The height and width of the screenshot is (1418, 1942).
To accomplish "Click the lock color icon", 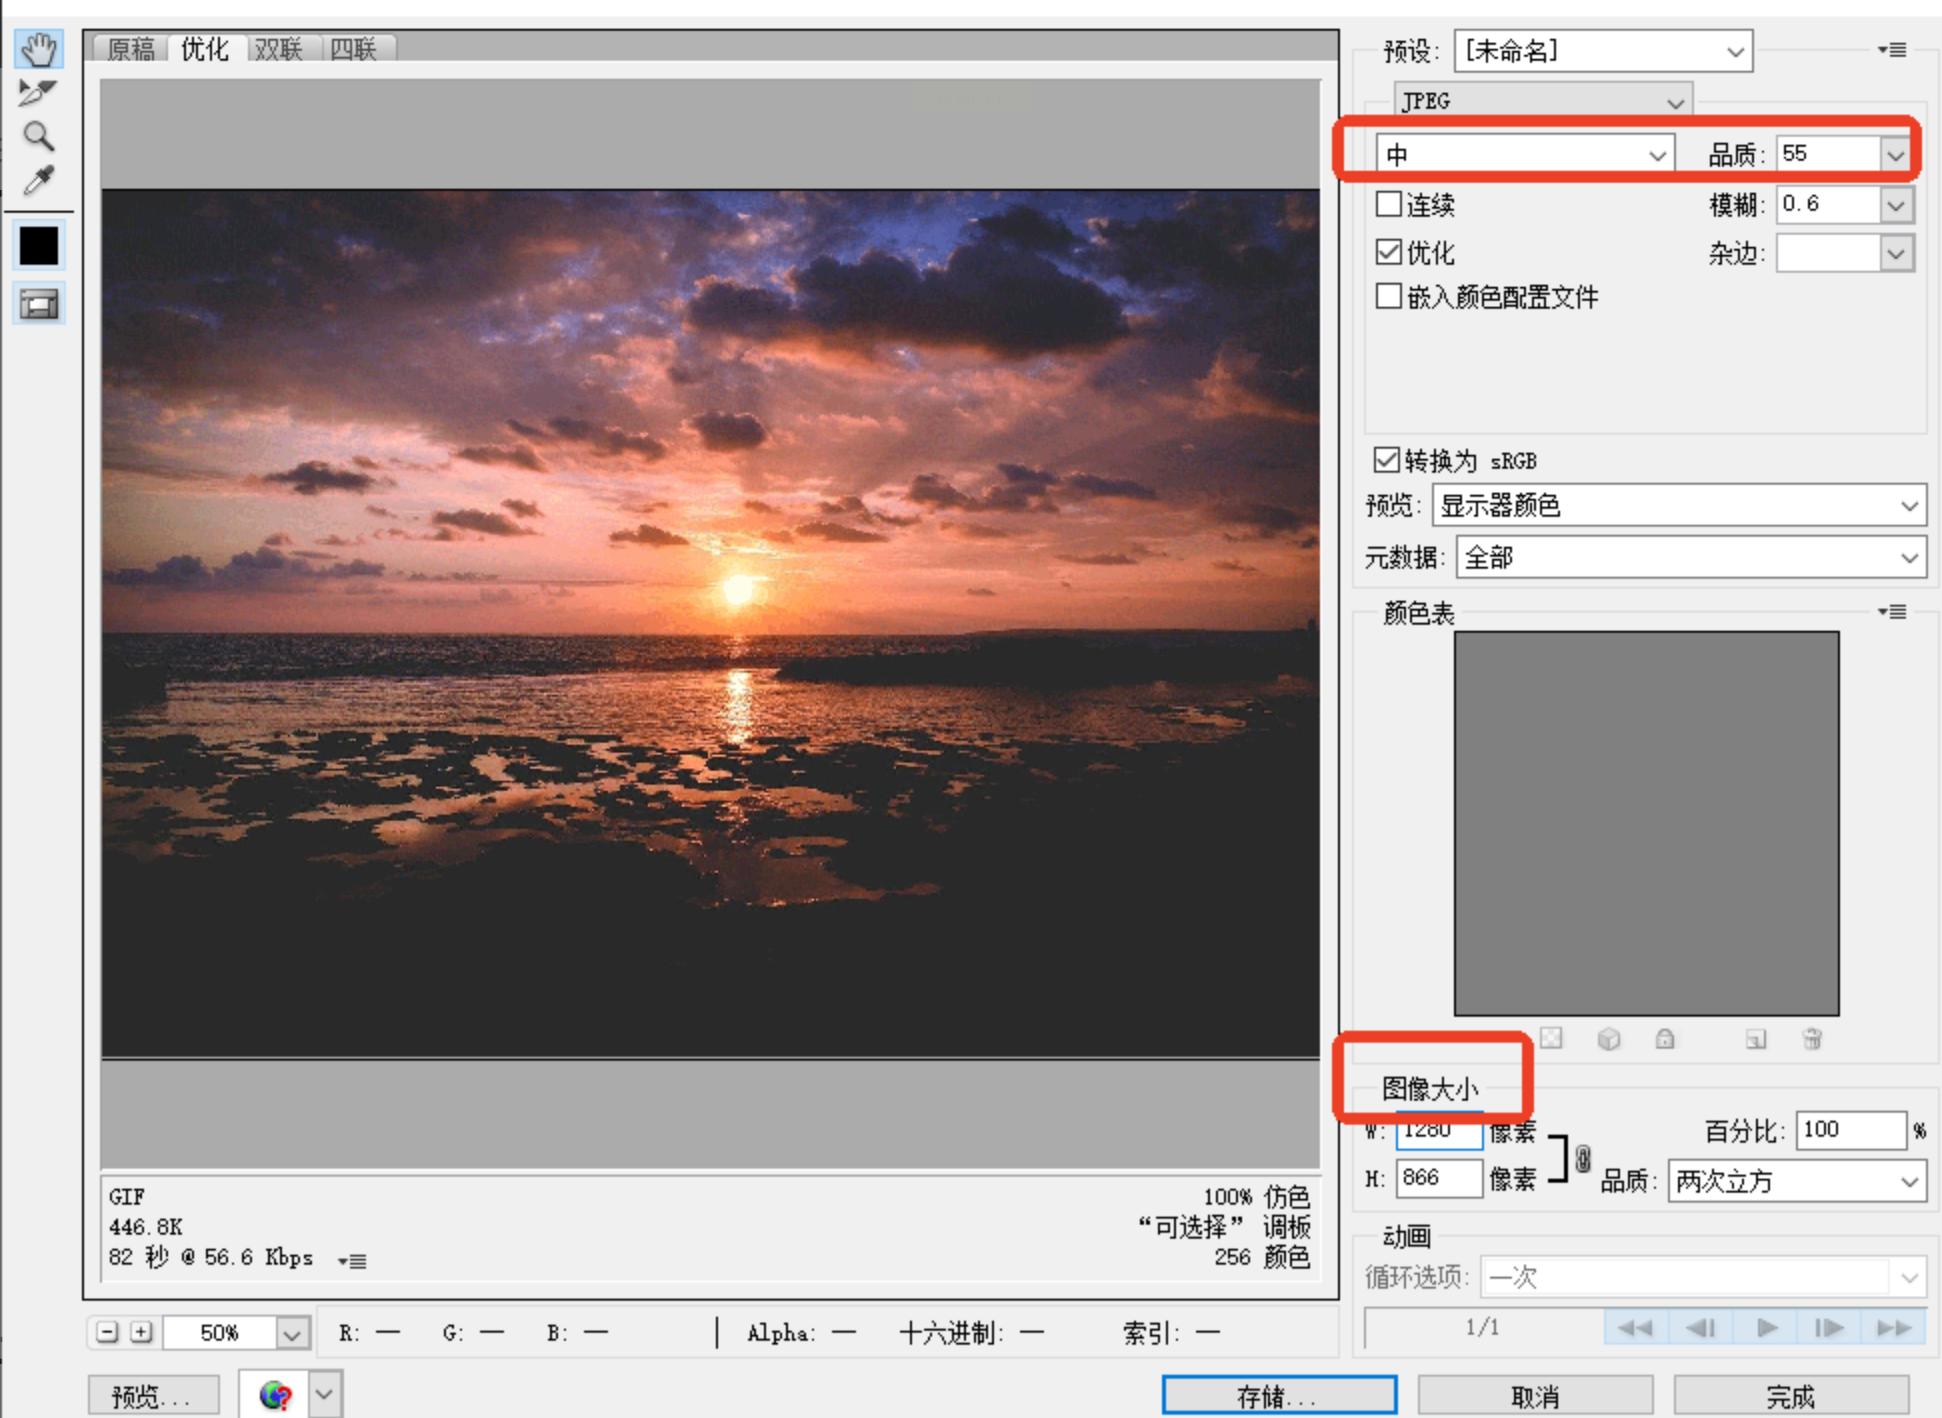I will pyautogui.click(x=1665, y=1039).
